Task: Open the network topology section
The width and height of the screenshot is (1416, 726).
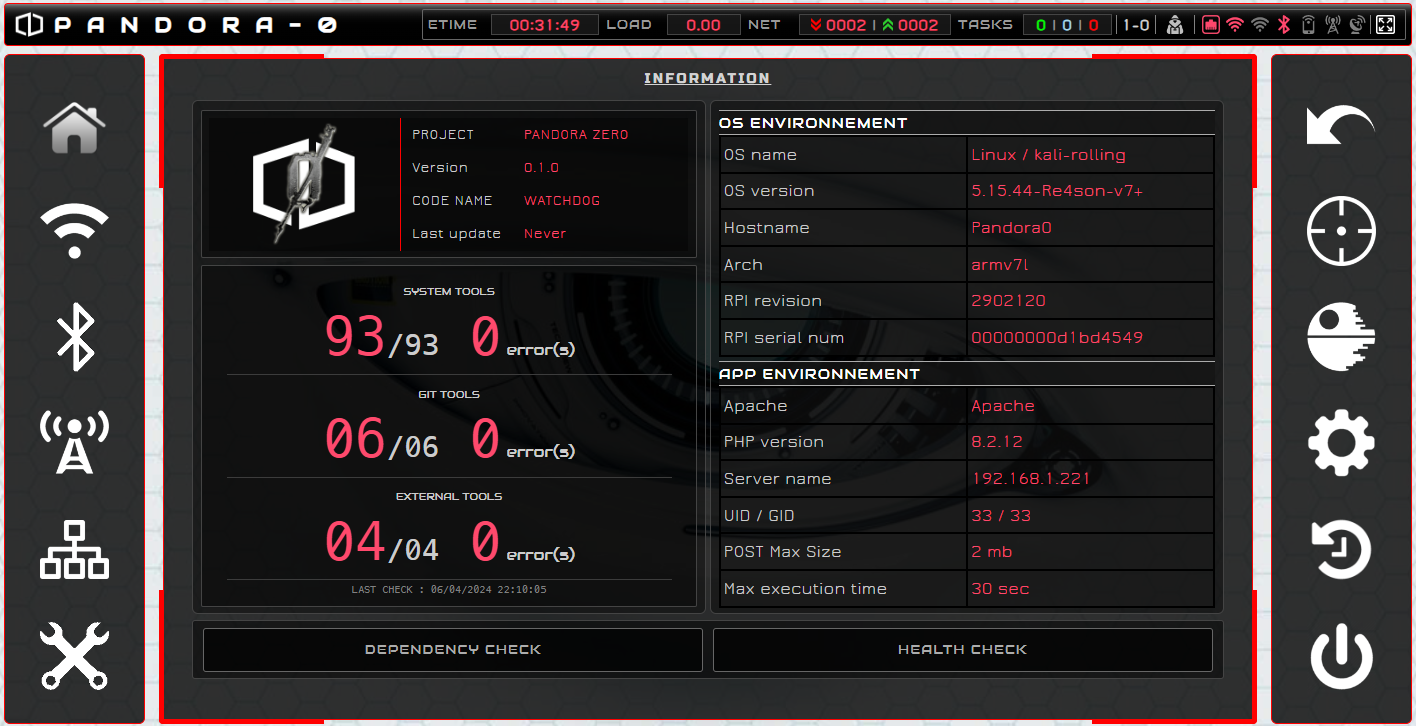Action: coord(74,549)
